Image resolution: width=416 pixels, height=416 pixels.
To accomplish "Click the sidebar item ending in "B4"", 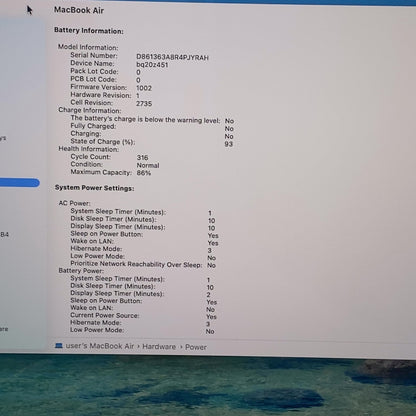I will tap(4, 234).
